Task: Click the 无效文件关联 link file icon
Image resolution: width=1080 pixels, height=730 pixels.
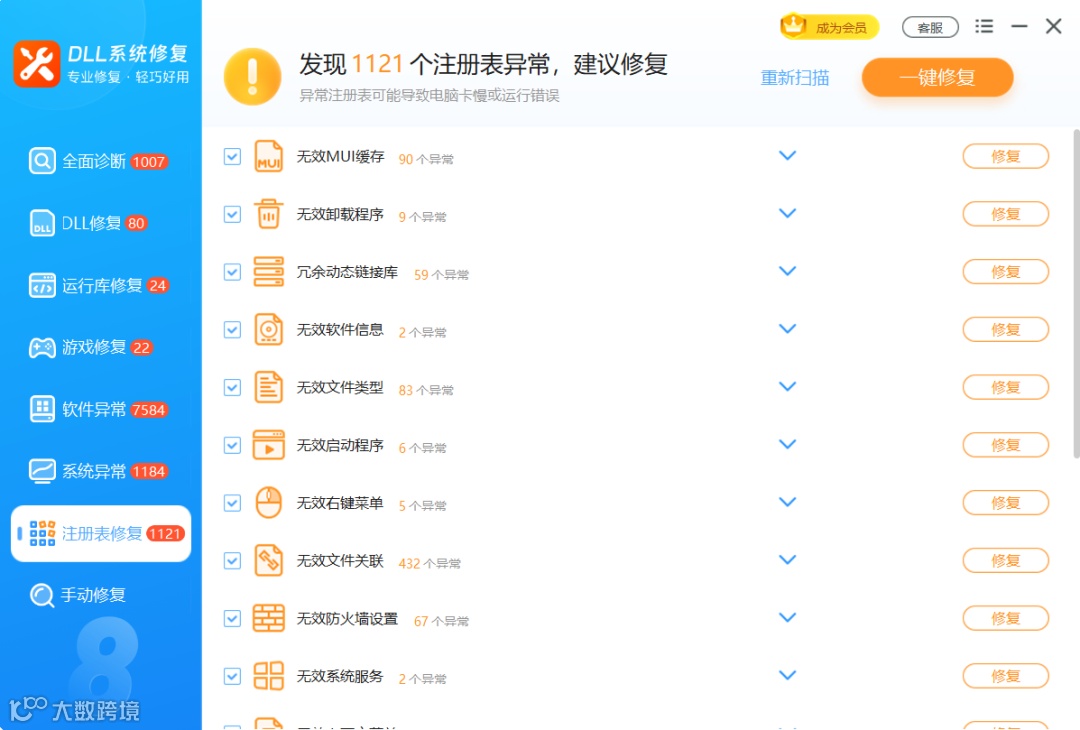Action: 269,561
